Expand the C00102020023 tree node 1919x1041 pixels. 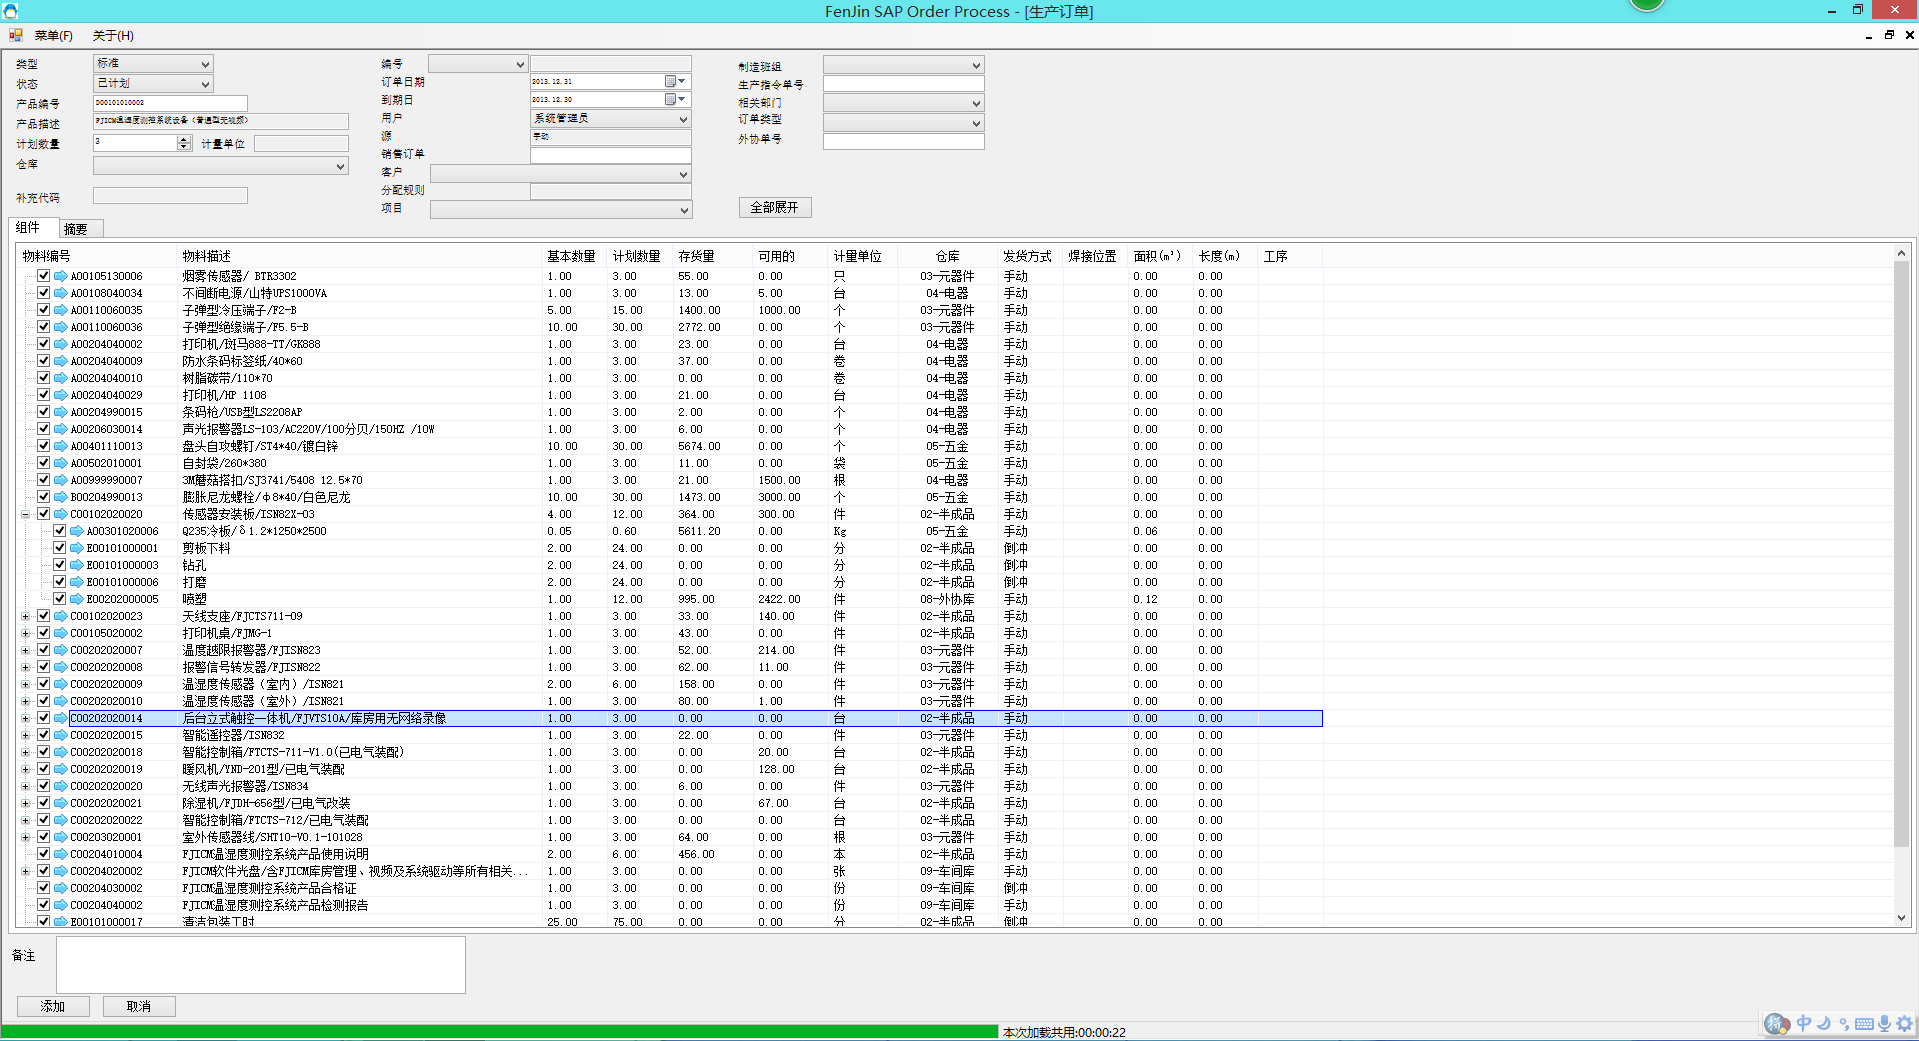[x=25, y=616]
